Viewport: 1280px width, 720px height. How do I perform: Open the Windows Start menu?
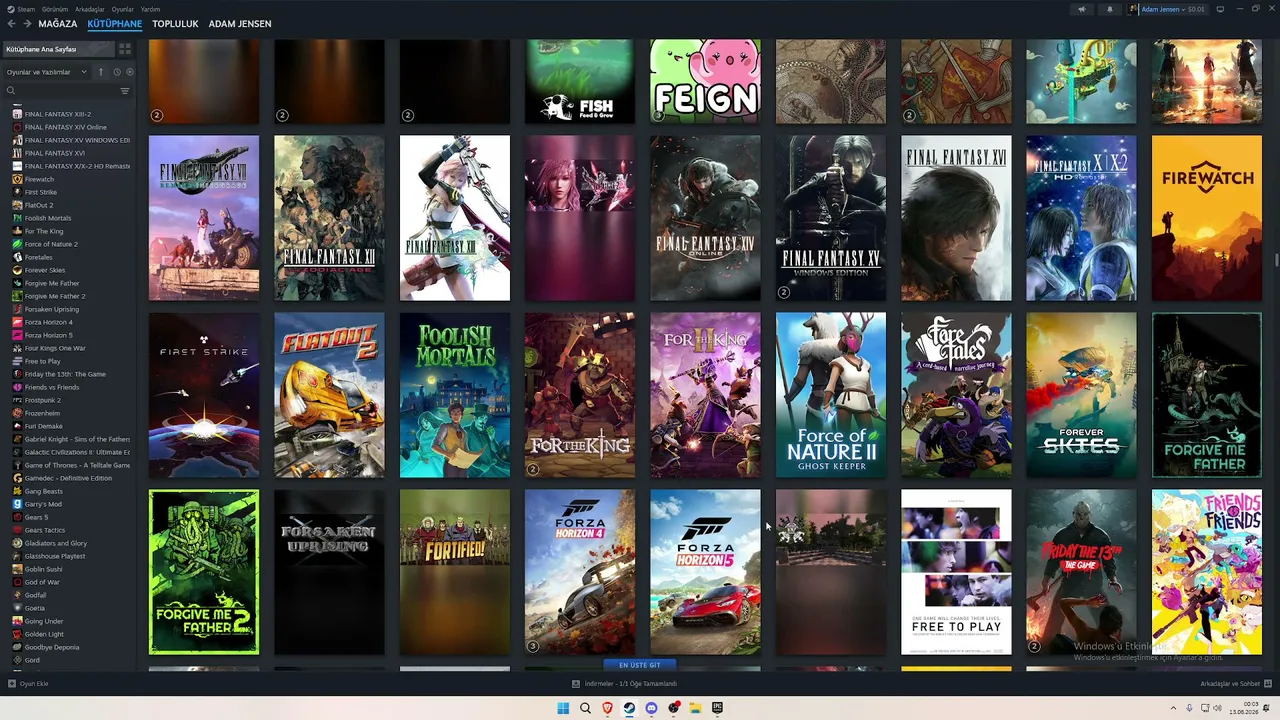point(563,708)
